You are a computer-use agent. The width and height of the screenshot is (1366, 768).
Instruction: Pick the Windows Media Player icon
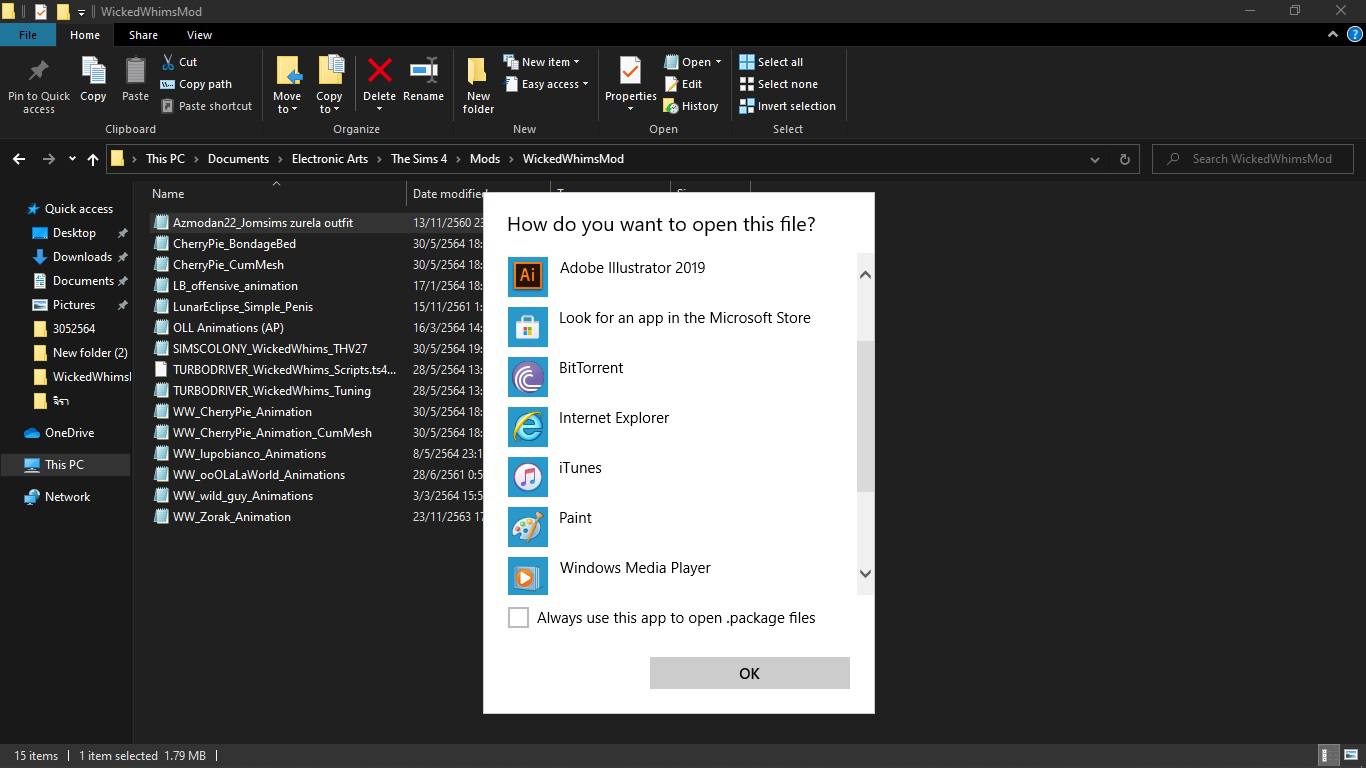pos(528,577)
